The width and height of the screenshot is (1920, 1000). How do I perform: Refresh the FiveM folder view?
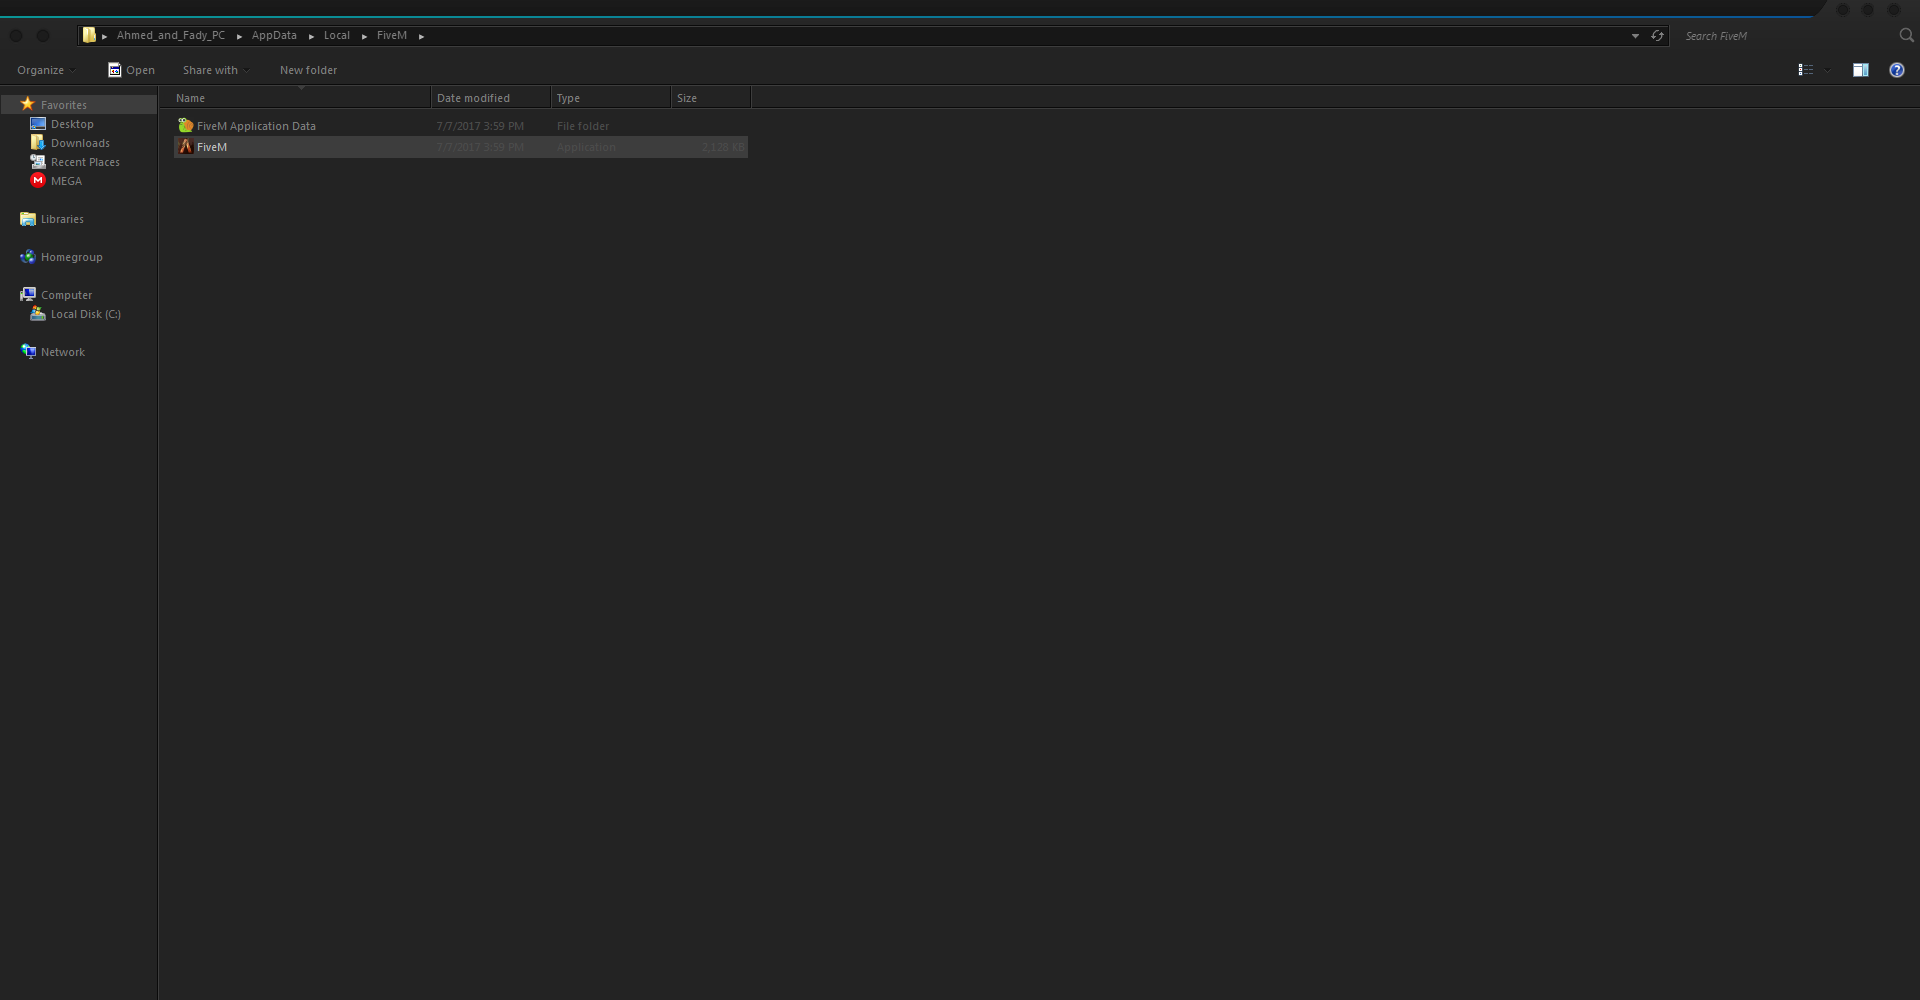pyautogui.click(x=1657, y=36)
